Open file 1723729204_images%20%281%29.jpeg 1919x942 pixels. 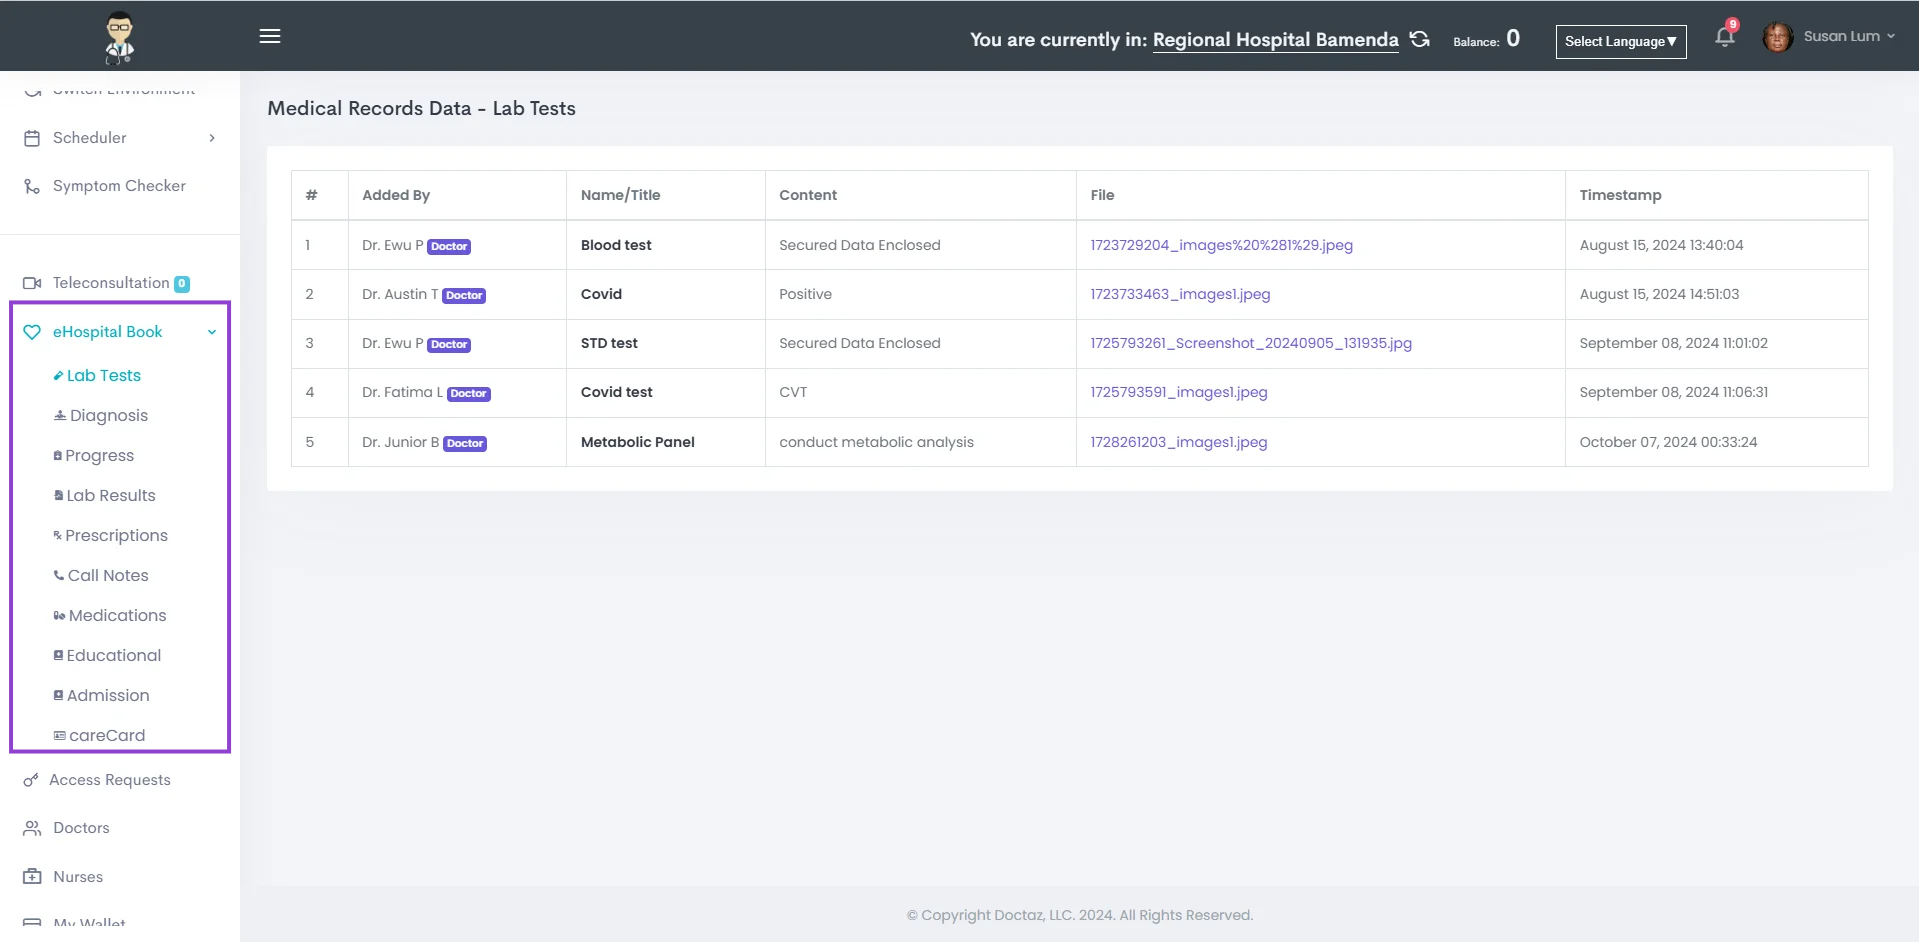(x=1221, y=245)
